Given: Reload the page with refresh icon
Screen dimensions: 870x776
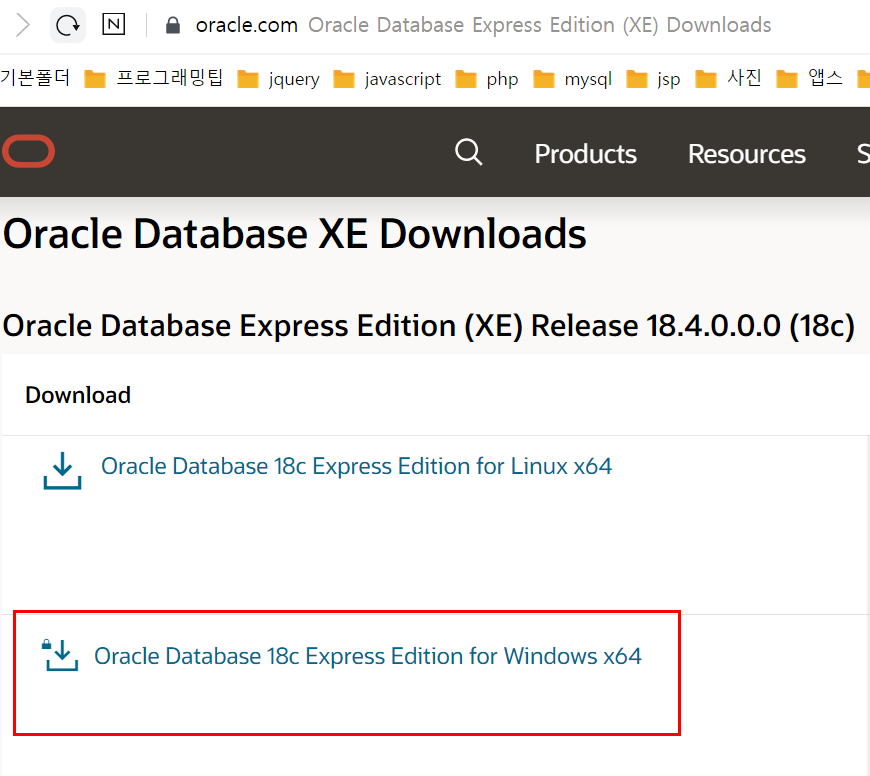Looking at the screenshot, I should coord(68,25).
